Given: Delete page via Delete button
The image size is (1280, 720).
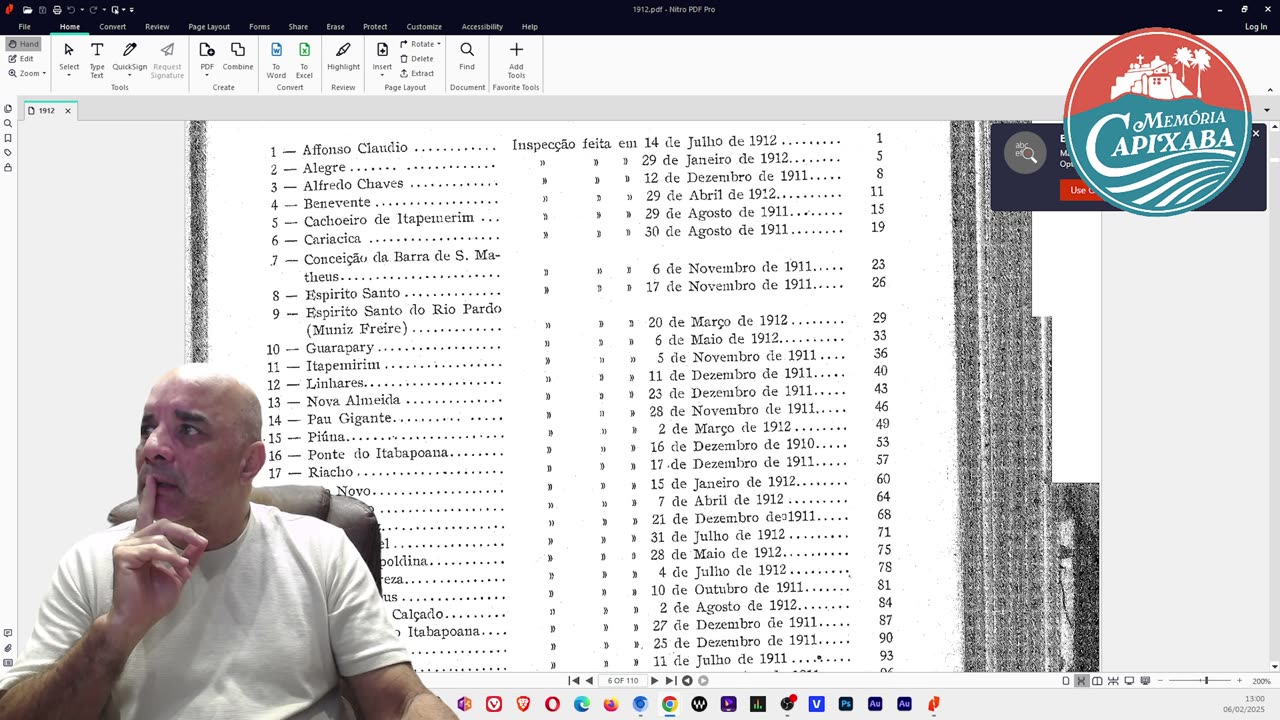Looking at the screenshot, I should (417, 59).
